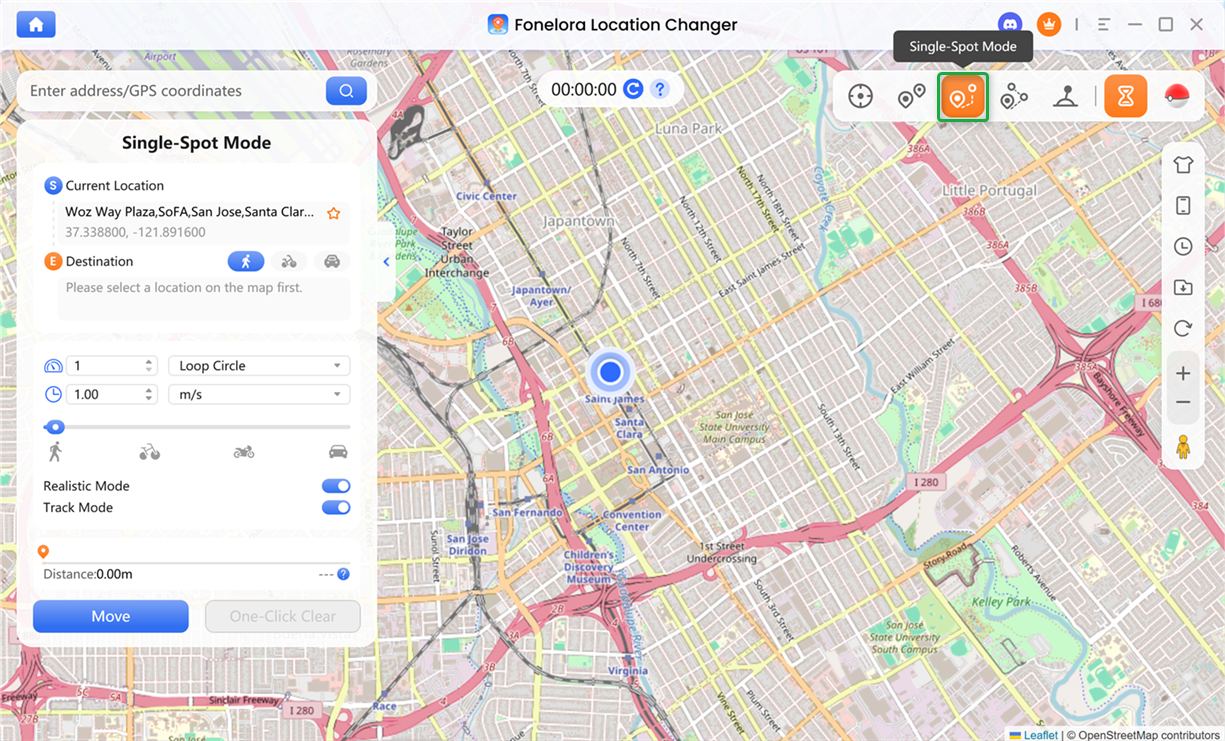Open the T-shirt skin icon
Viewport: 1225px width, 741px height.
tap(1183, 165)
